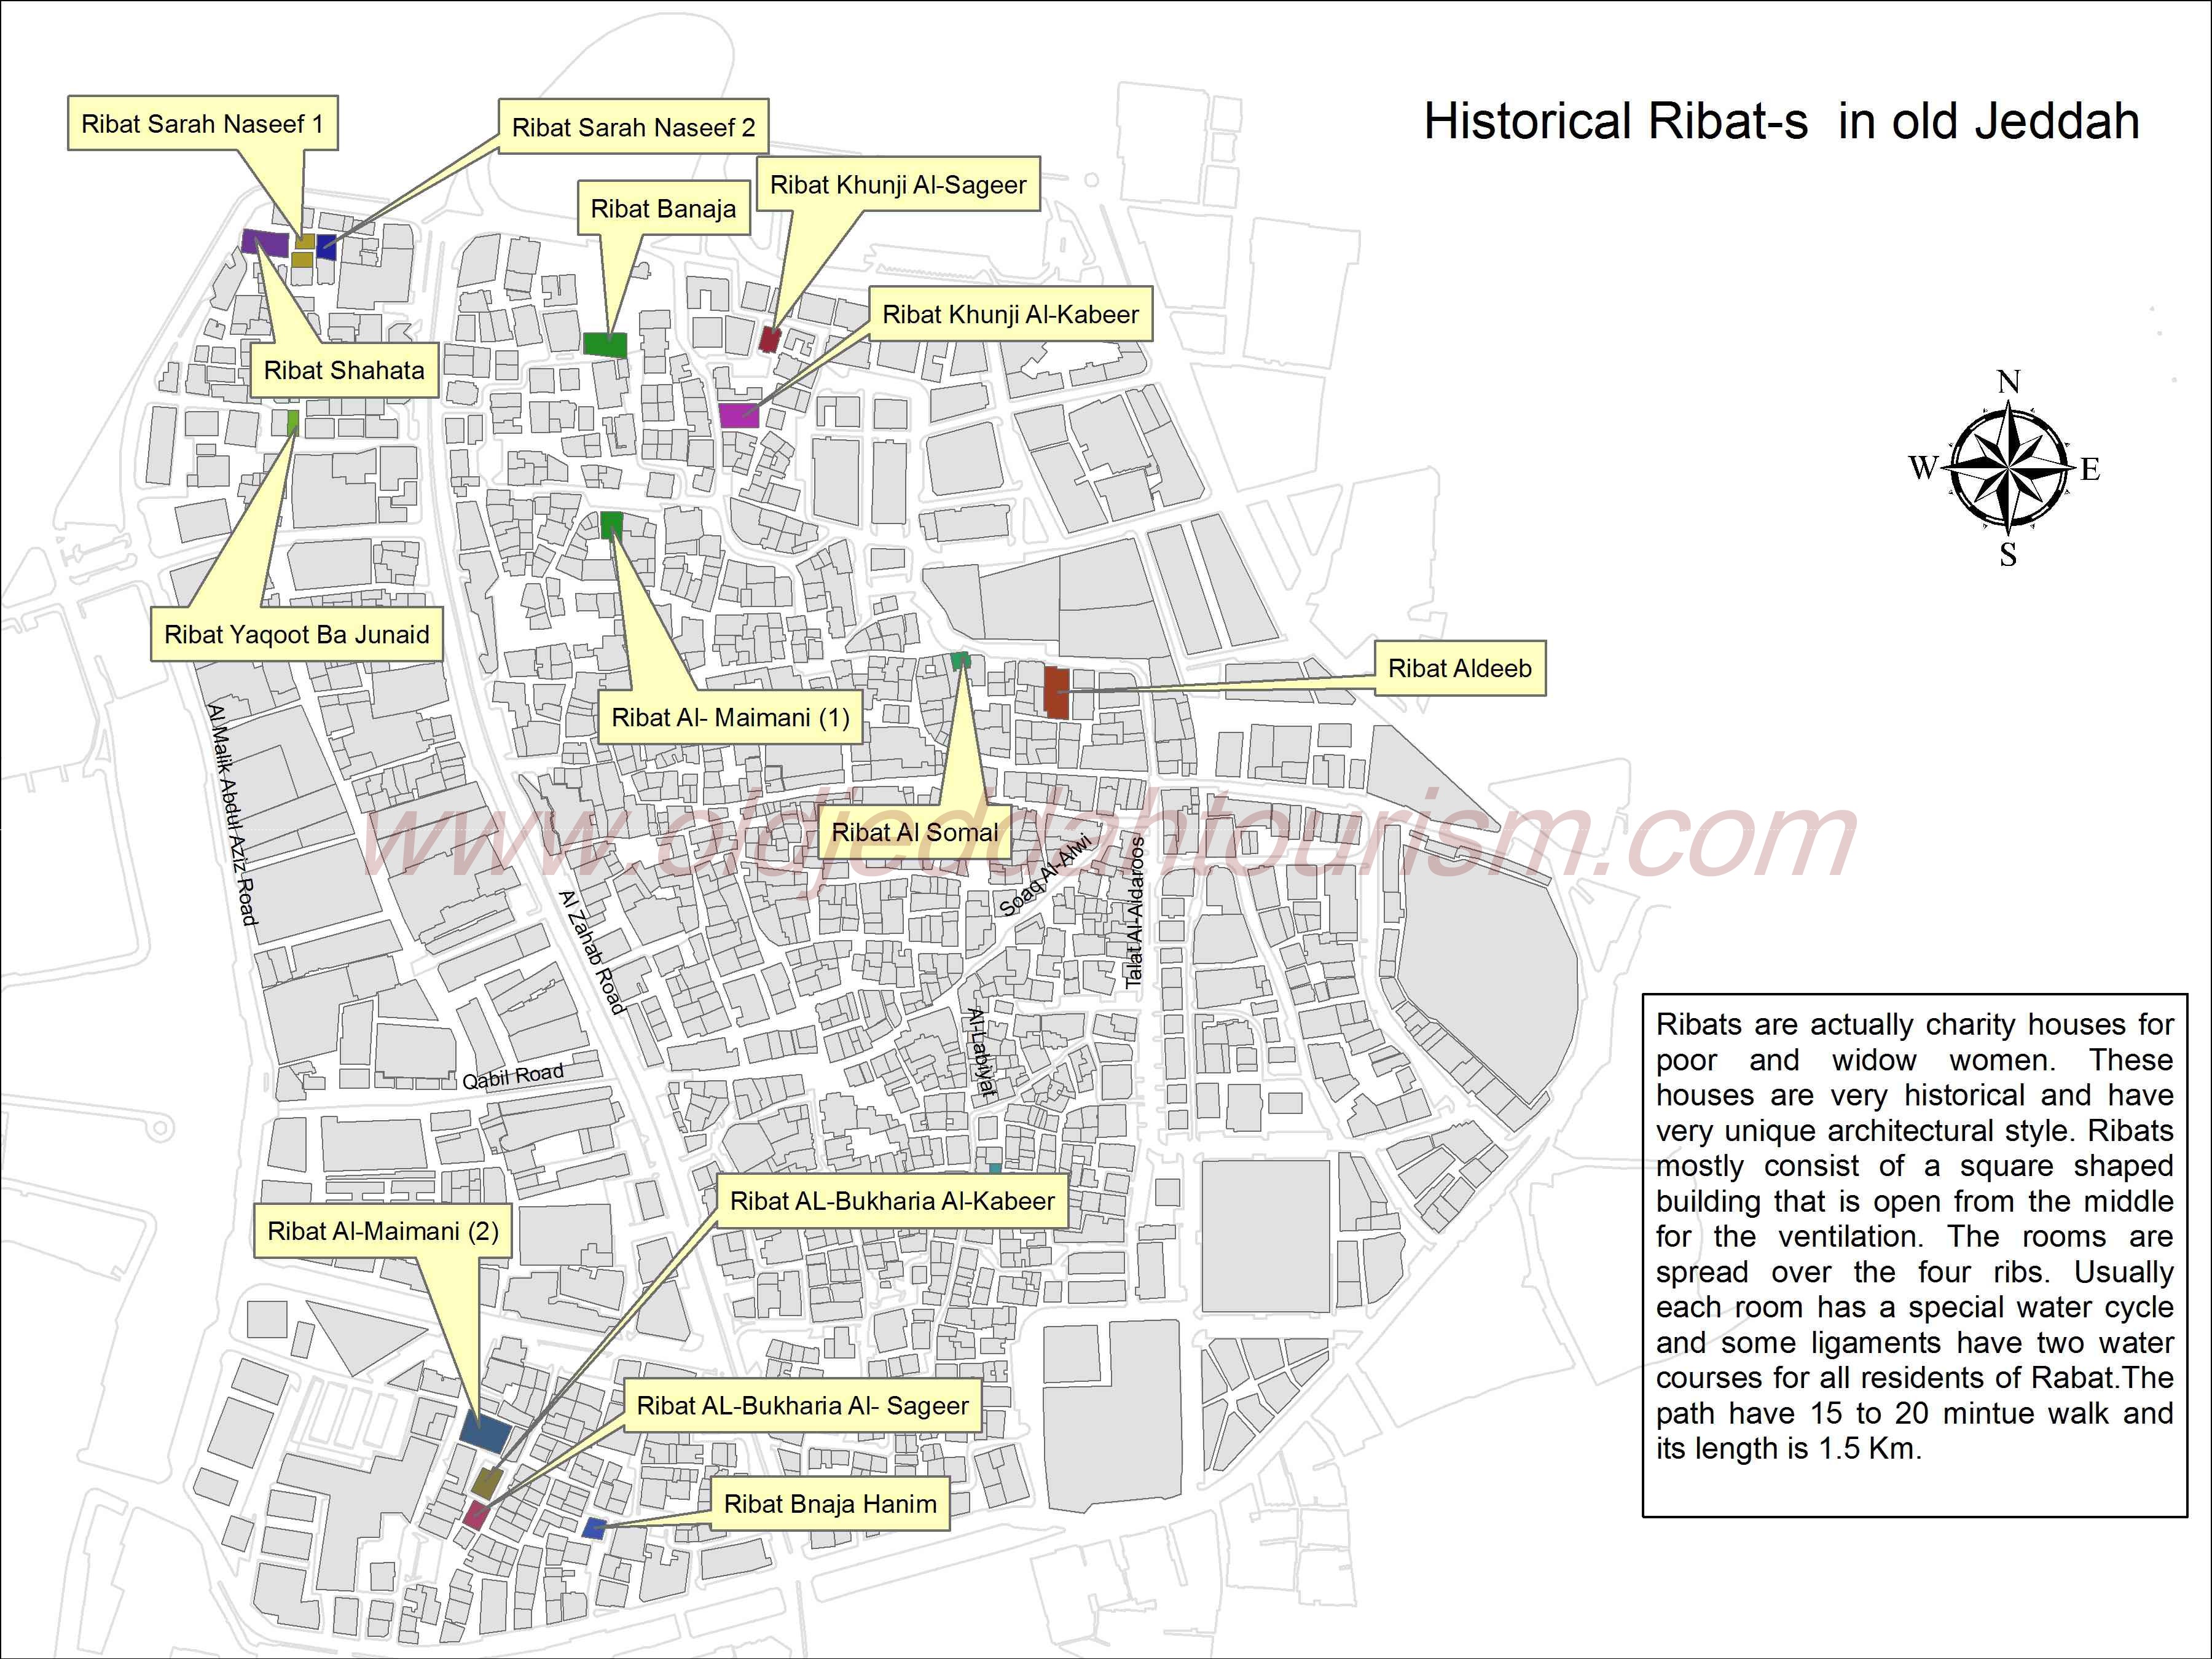The height and width of the screenshot is (1659, 2212).
Task: Click the Historical Ribat-s in old Jeddah title
Action: point(1781,122)
